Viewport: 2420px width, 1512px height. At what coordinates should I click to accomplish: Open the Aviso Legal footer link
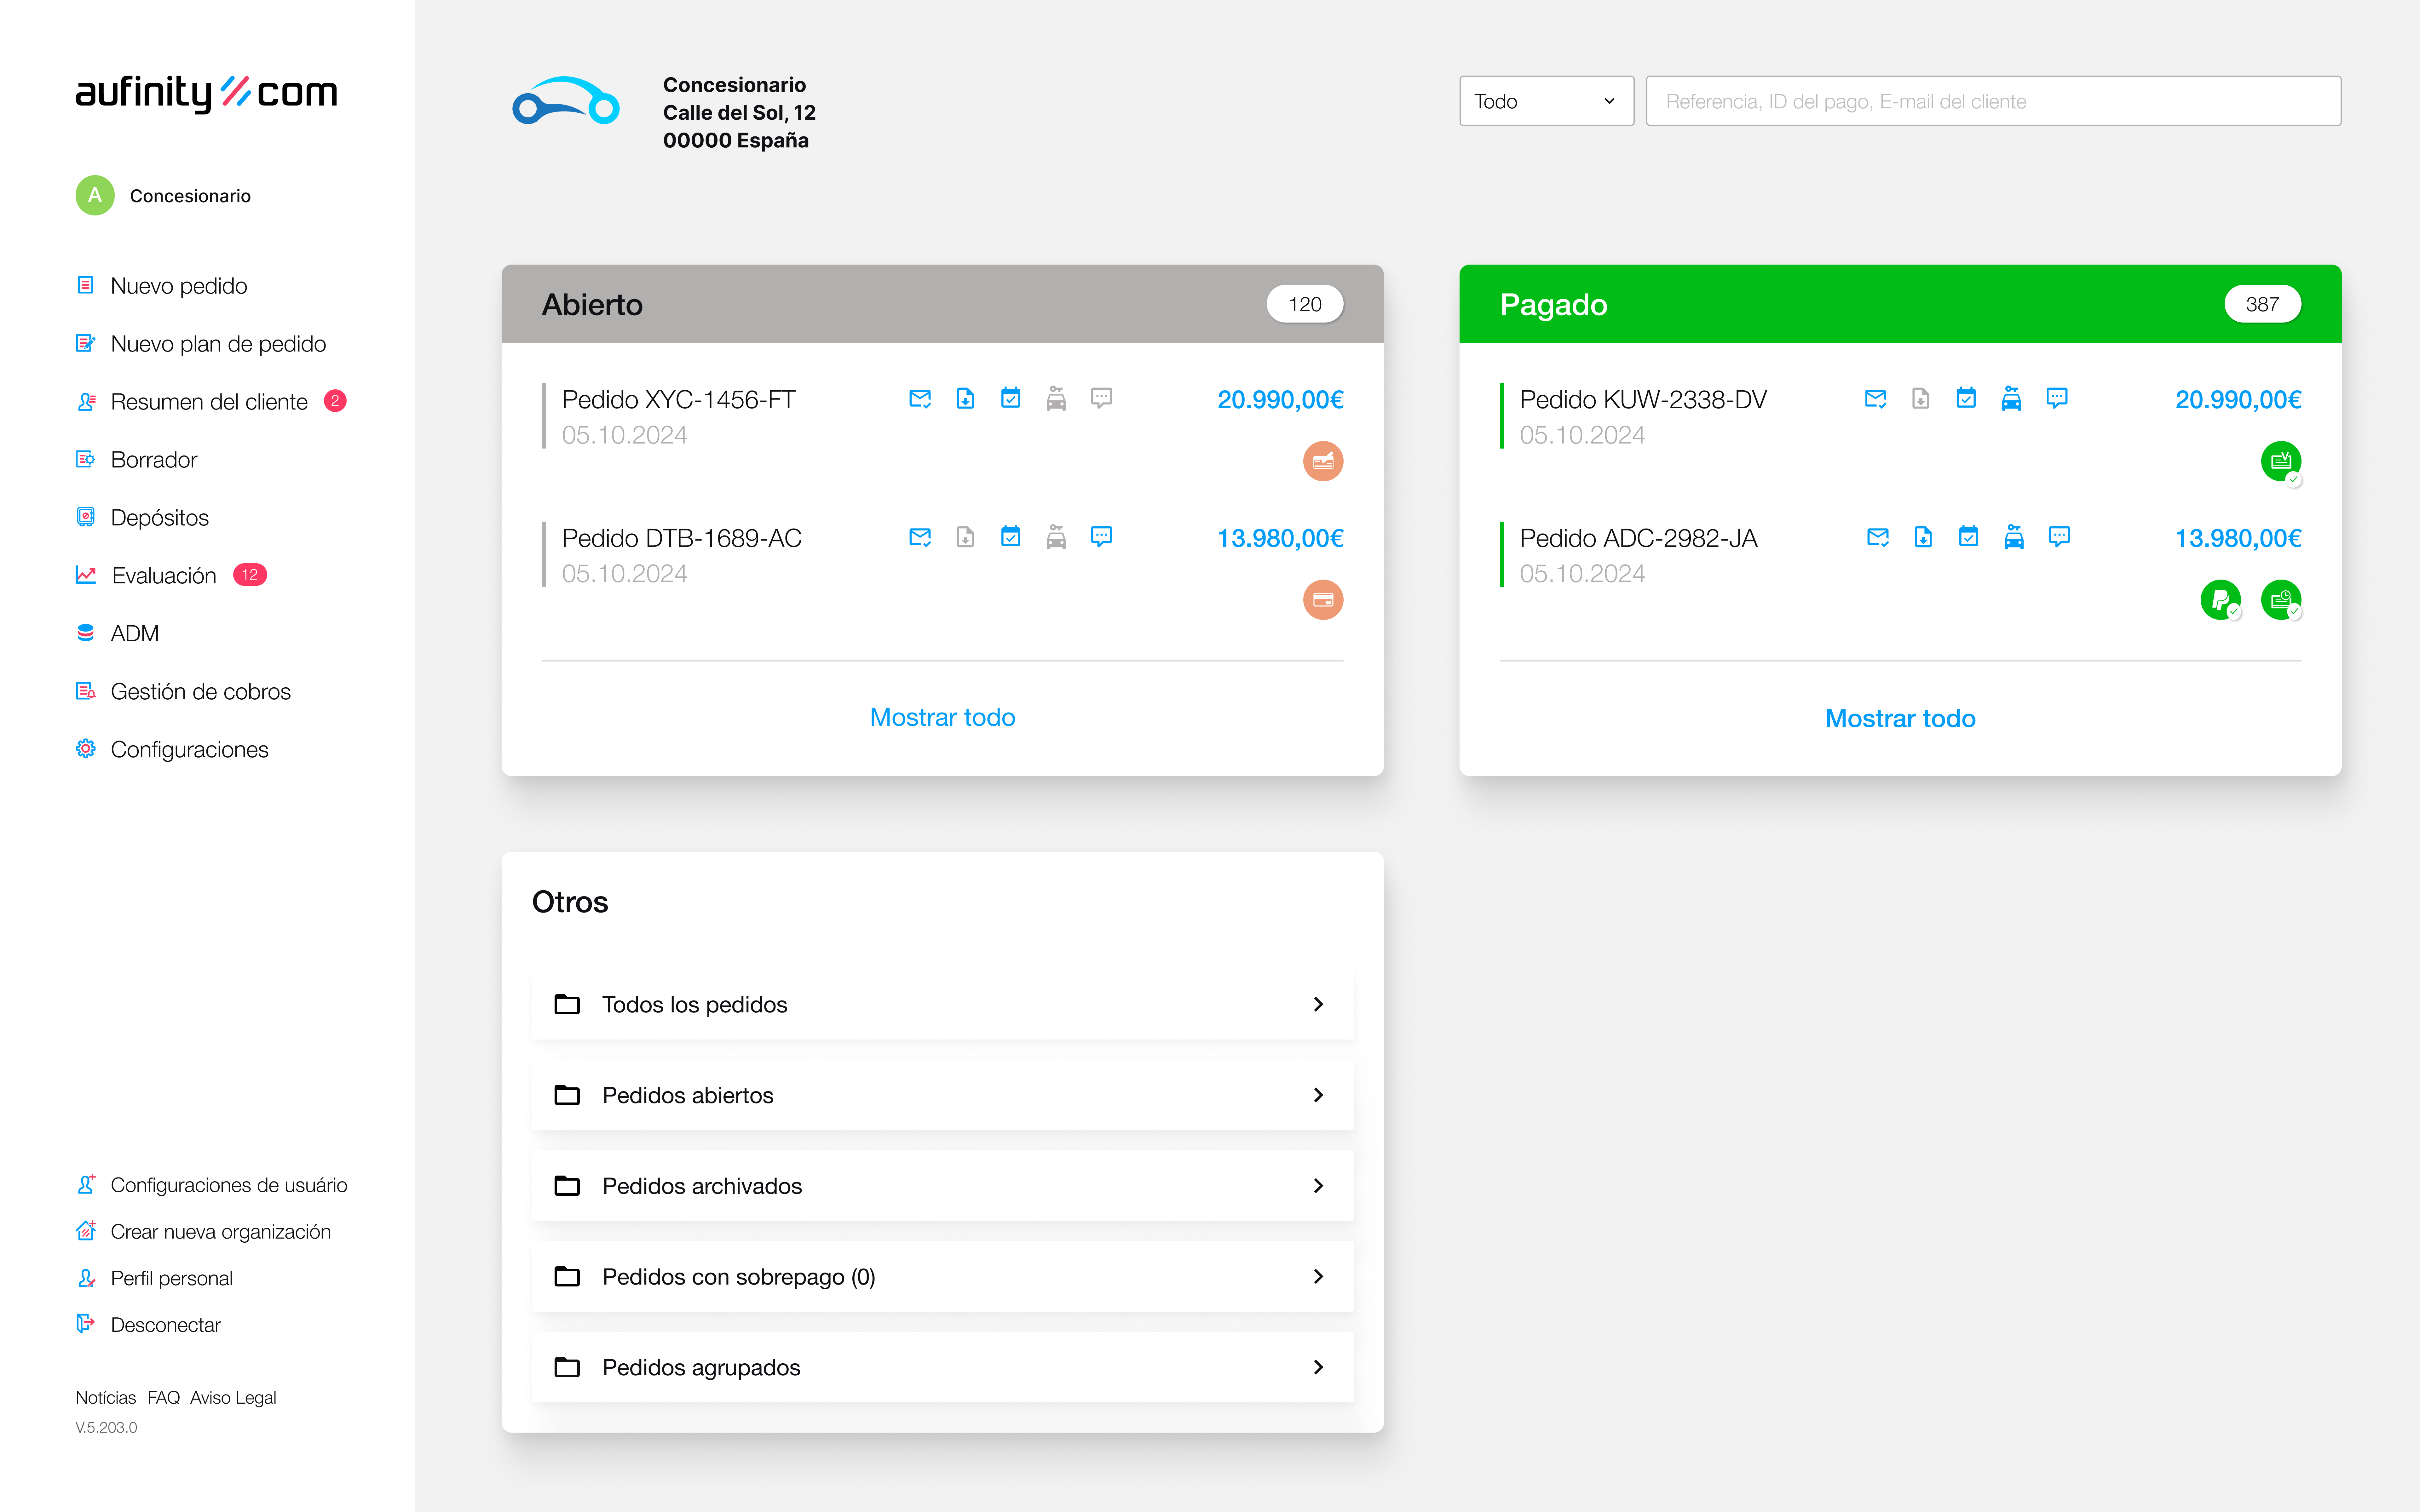(x=233, y=1398)
